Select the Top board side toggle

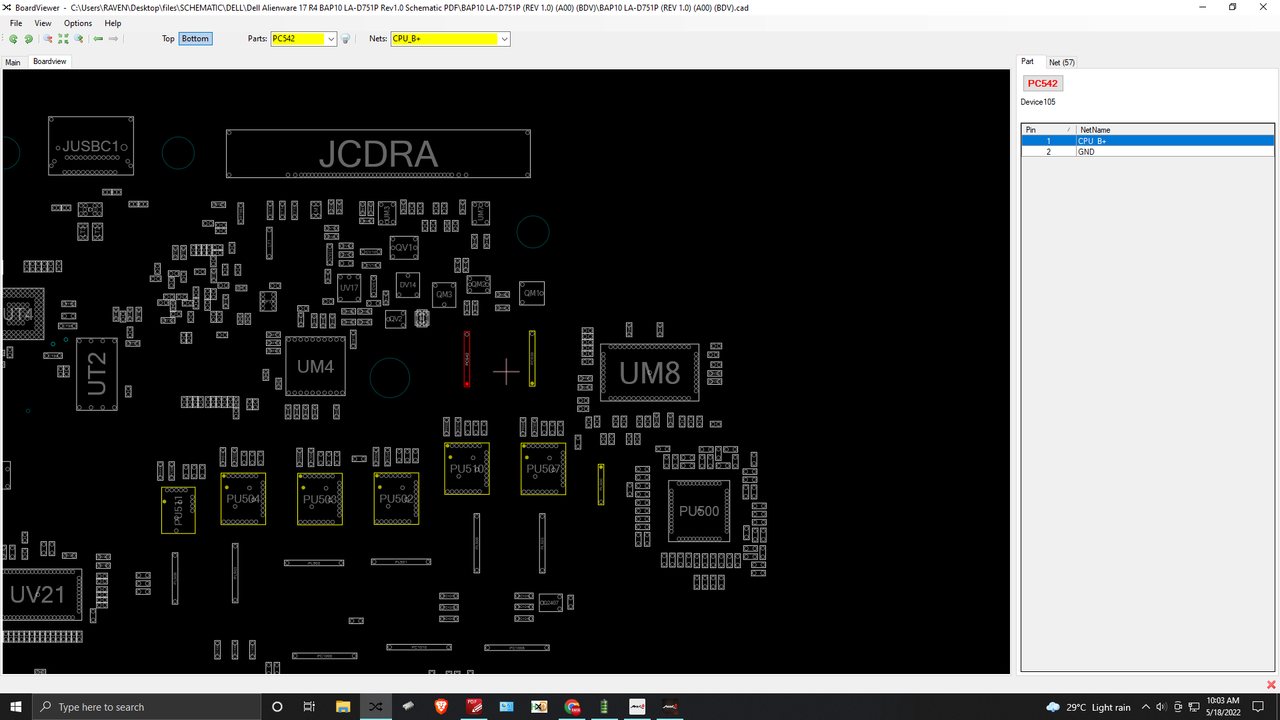point(168,39)
